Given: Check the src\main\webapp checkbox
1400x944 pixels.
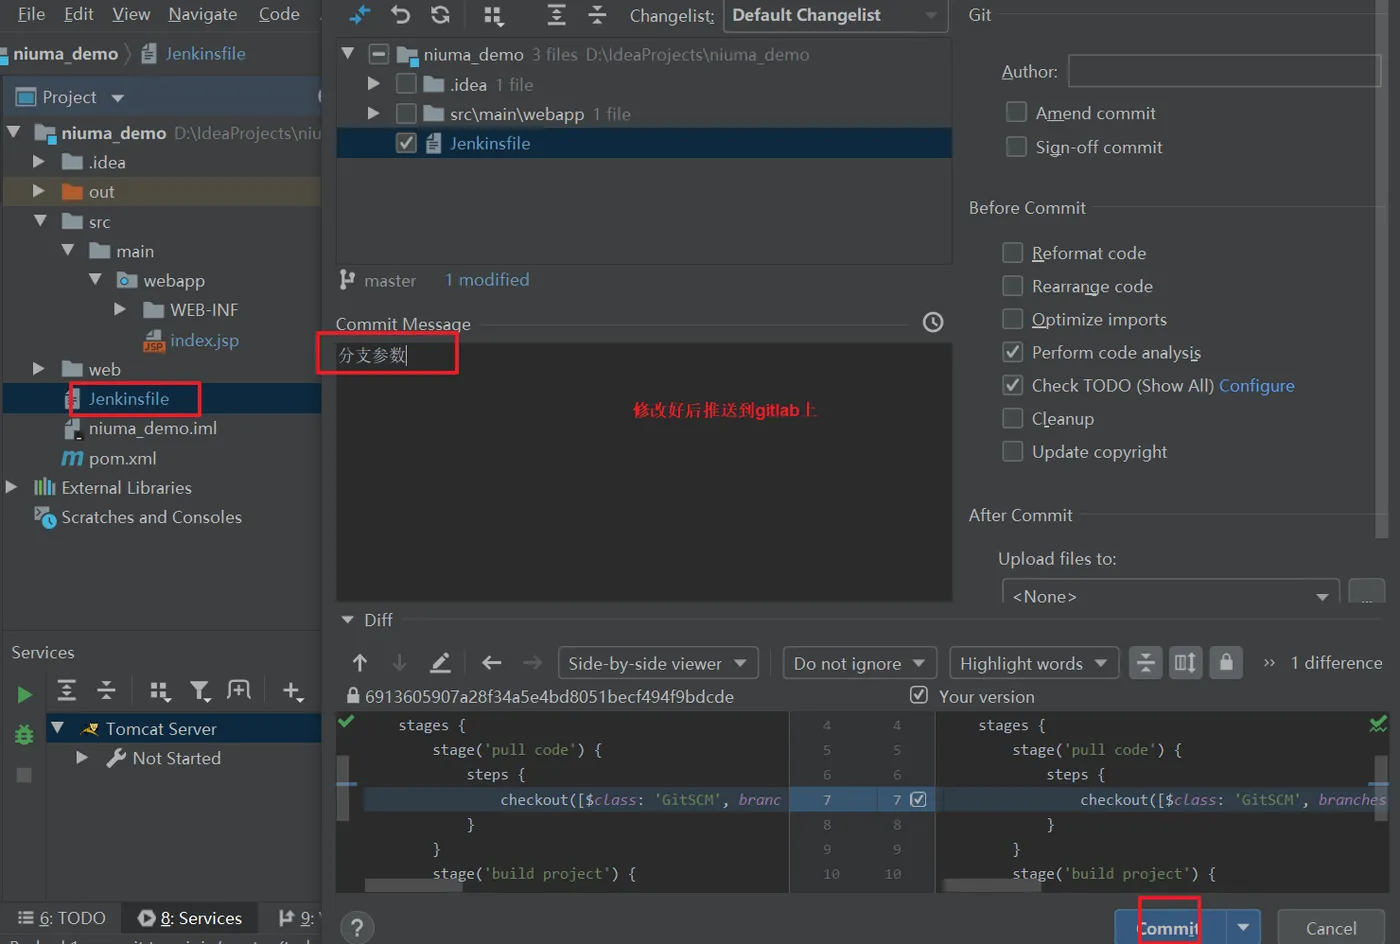Looking at the screenshot, I should (x=406, y=114).
